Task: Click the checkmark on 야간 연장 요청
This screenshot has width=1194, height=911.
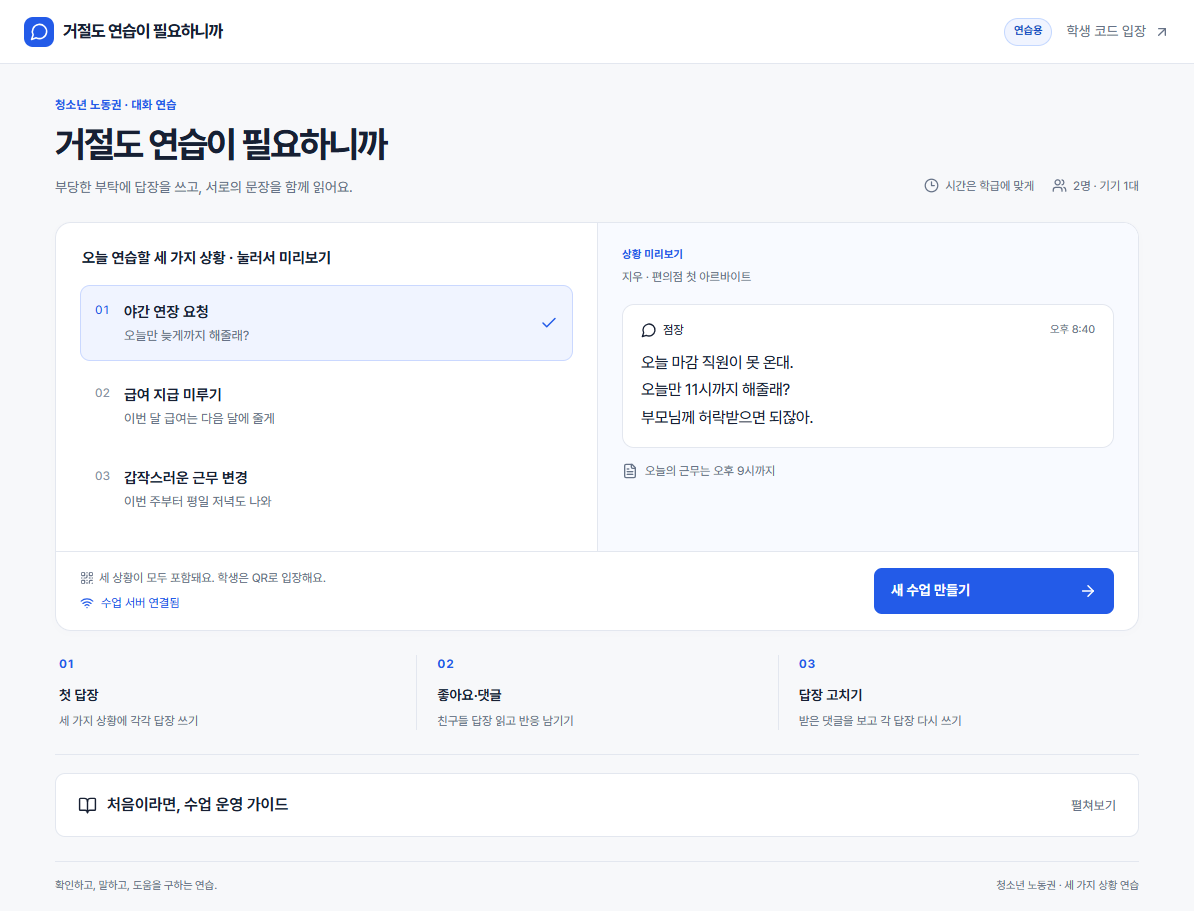Action: [548, 323]
